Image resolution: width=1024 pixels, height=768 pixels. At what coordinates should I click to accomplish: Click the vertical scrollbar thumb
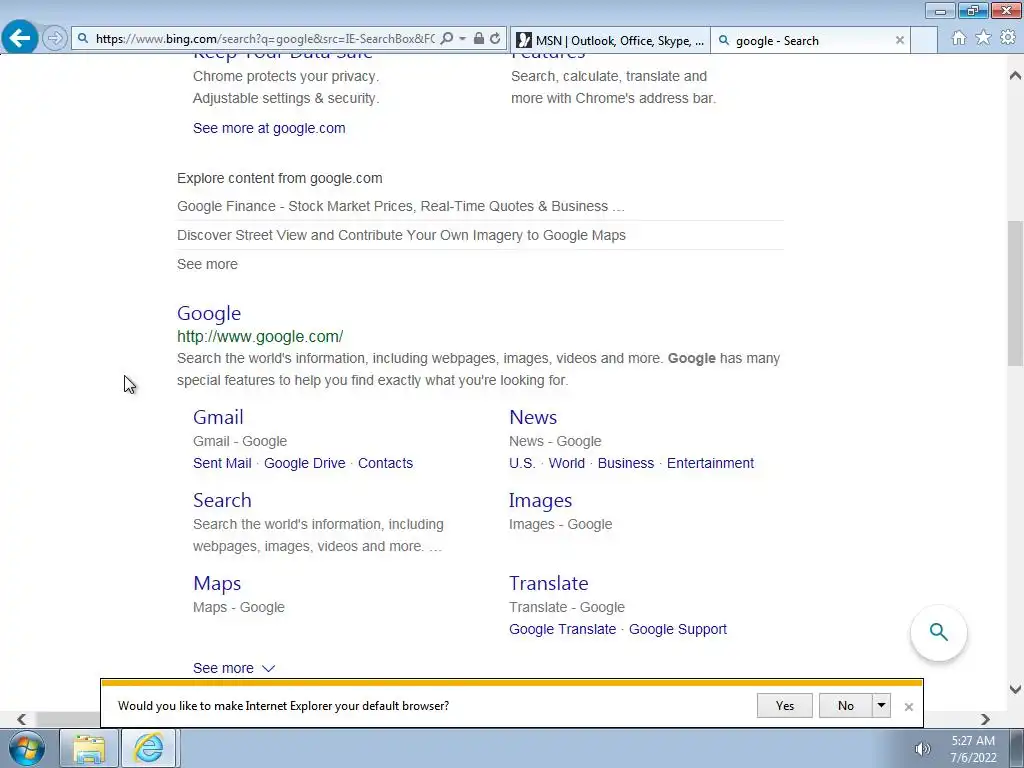[x=1015, y=293]
